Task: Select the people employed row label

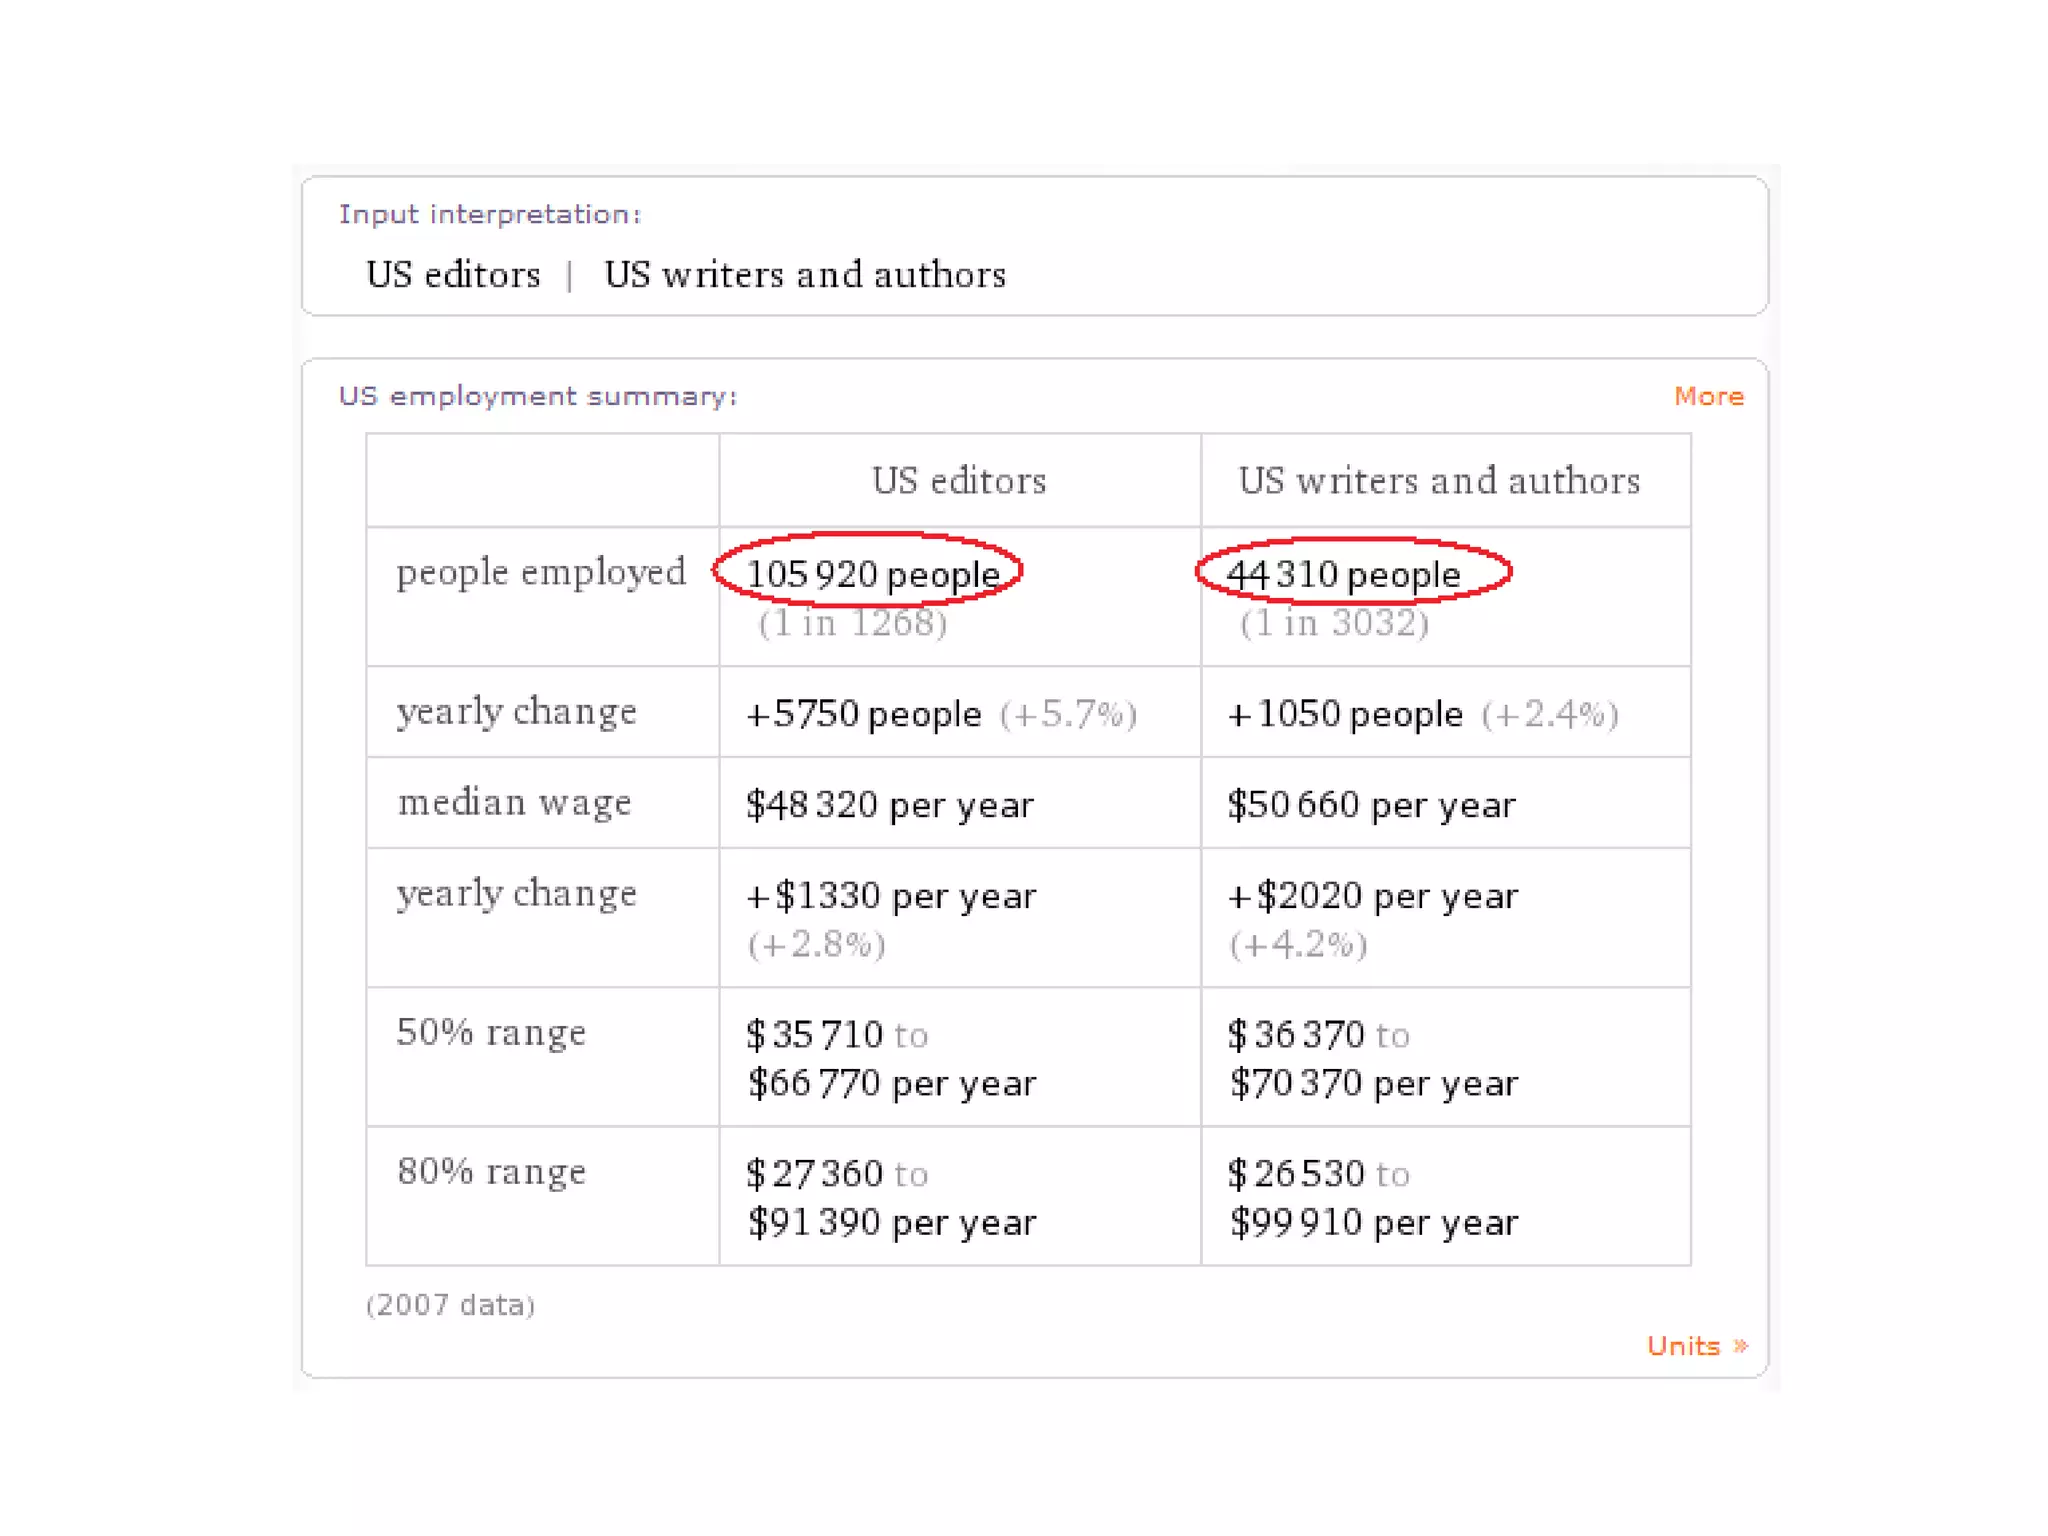Action: click(541, 573)
